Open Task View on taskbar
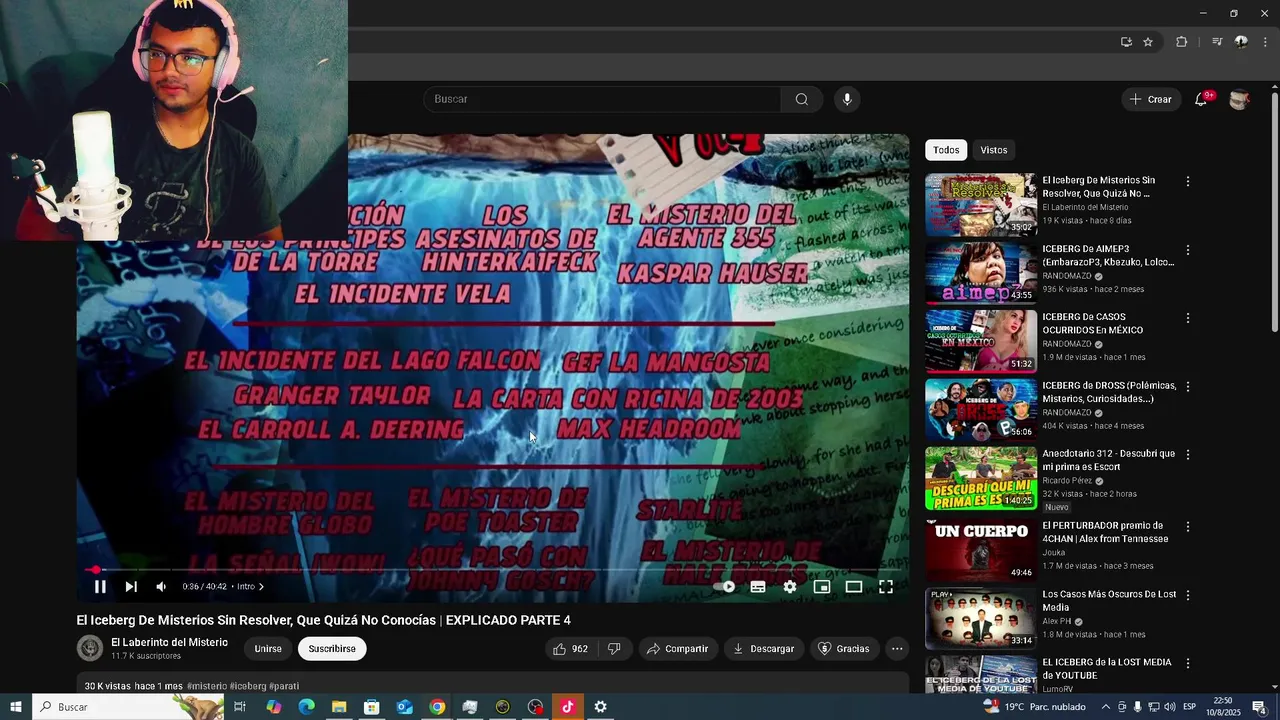The height and width of the screenshot is (720, 1280). coord(240,707)
